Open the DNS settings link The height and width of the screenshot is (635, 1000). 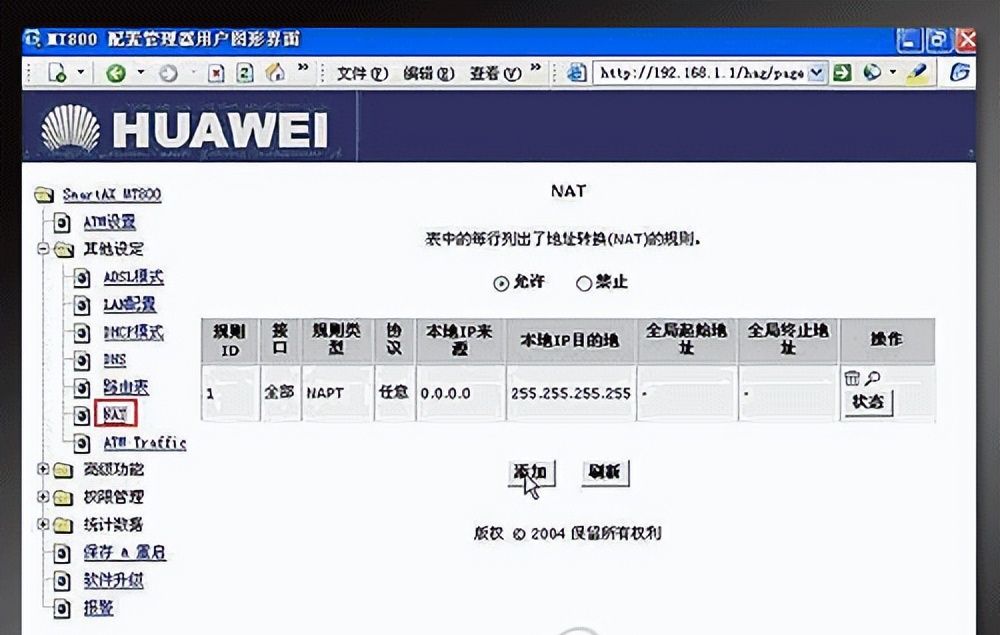point(115,360)
